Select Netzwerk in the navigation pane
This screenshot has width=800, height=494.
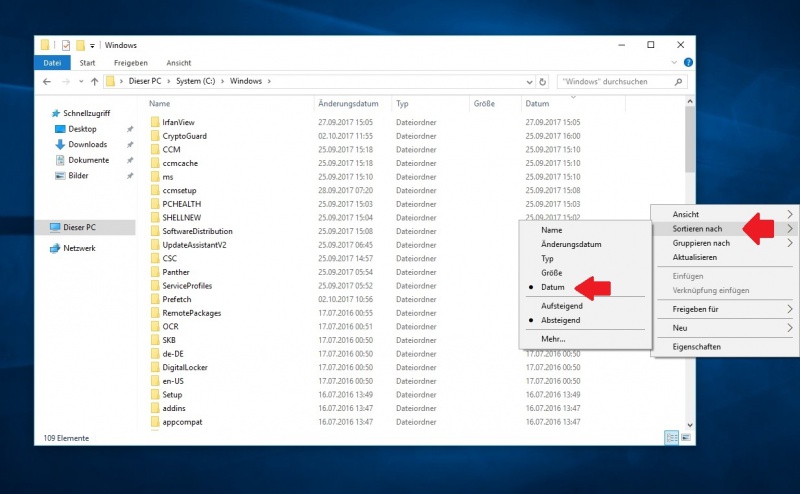79,249
